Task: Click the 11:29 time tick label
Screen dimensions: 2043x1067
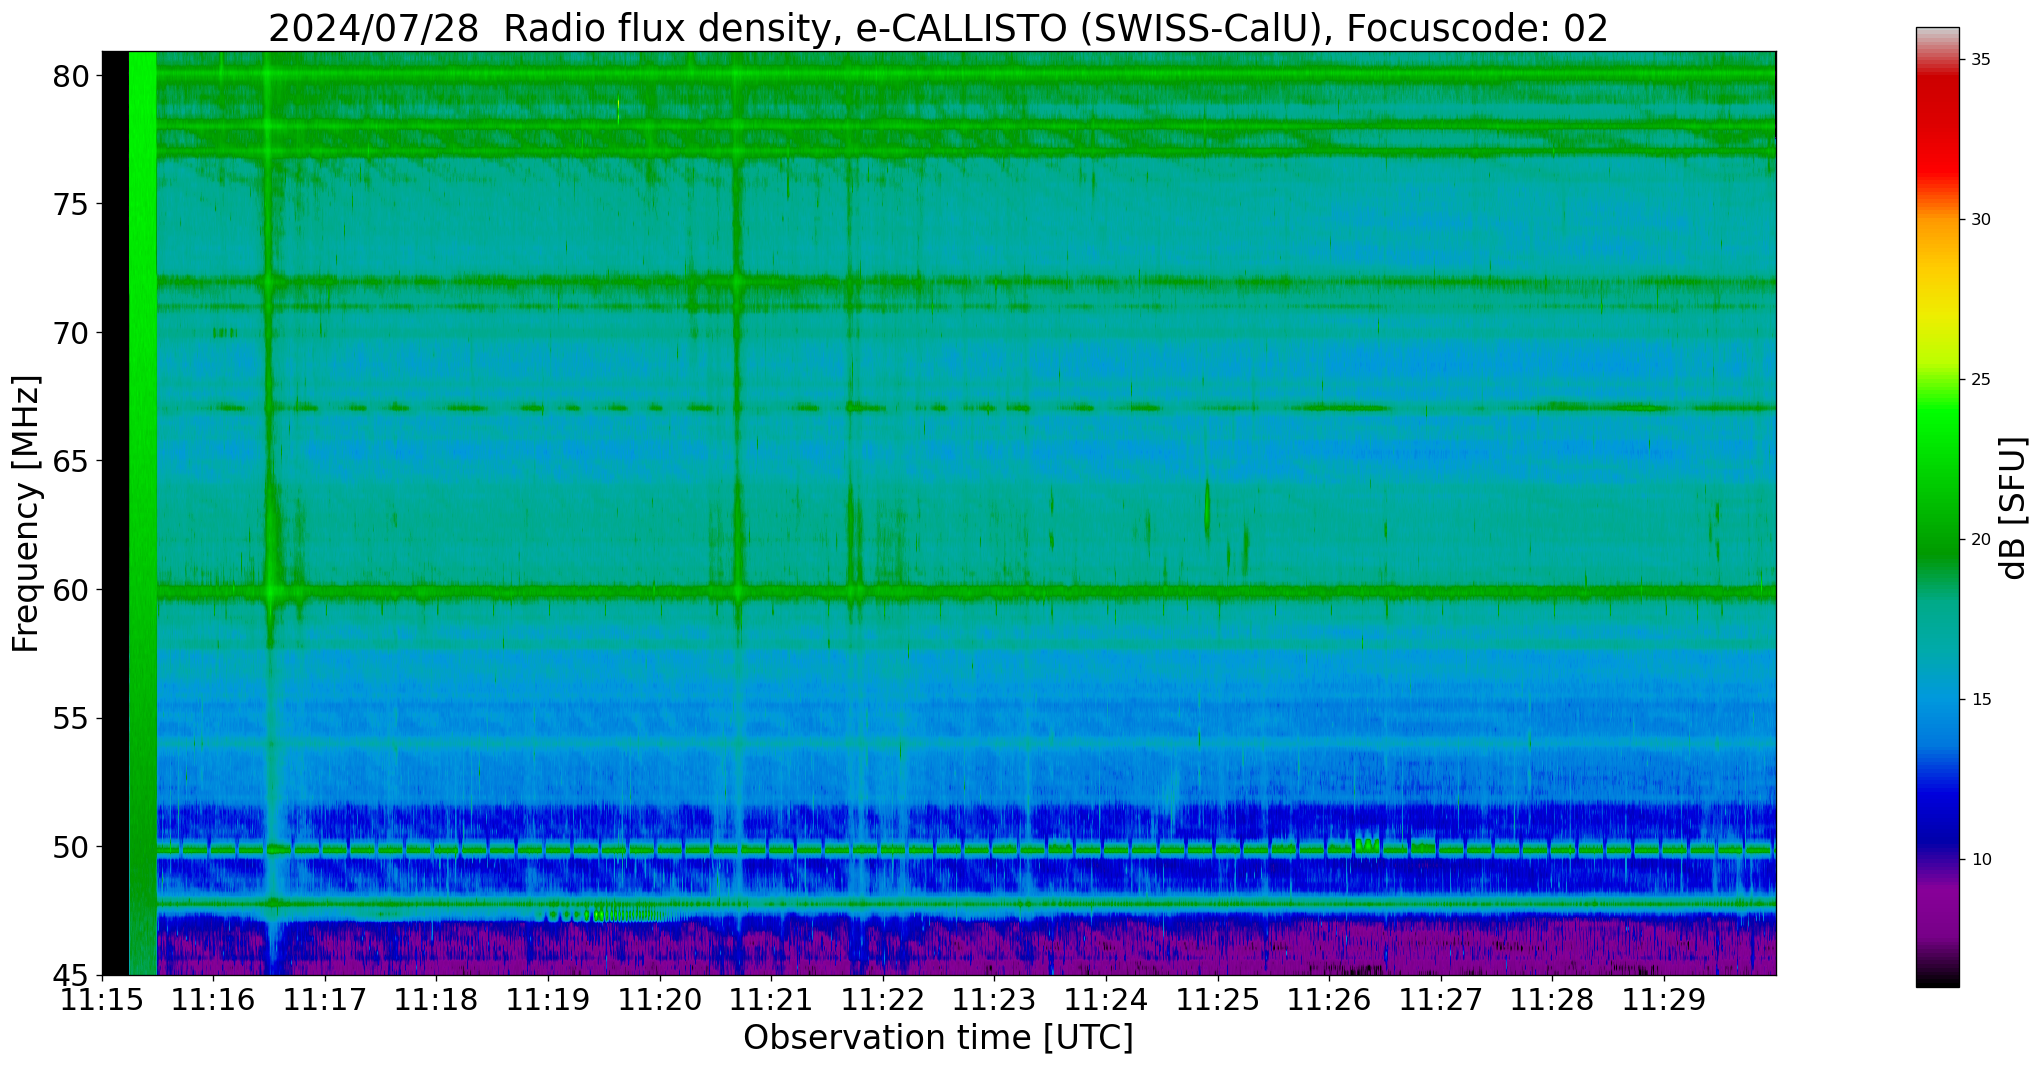Action: pos(1664,1001)
